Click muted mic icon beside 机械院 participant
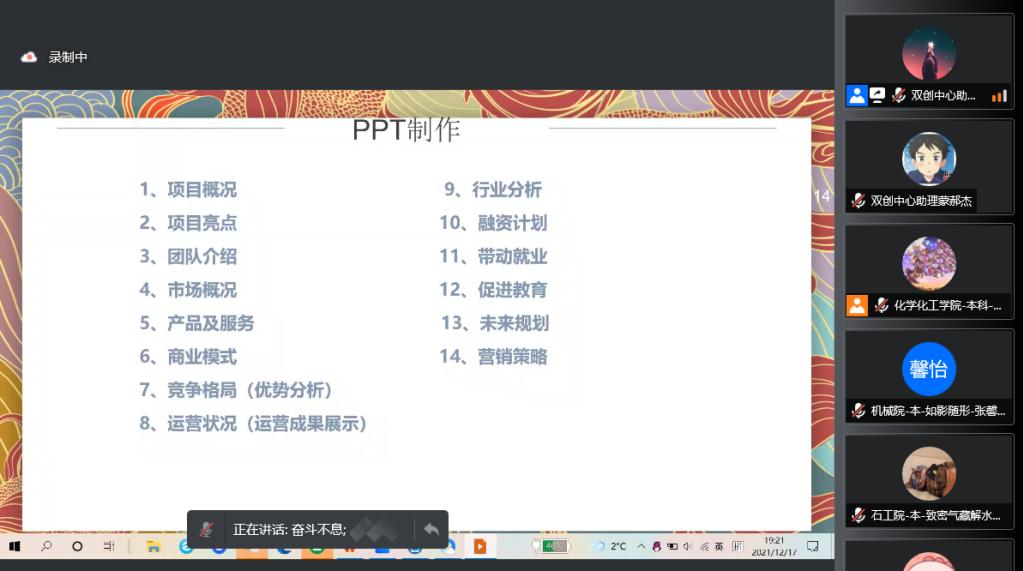Screen dimensions: 1024x571 pyautogui.click(x=858, y=410)
